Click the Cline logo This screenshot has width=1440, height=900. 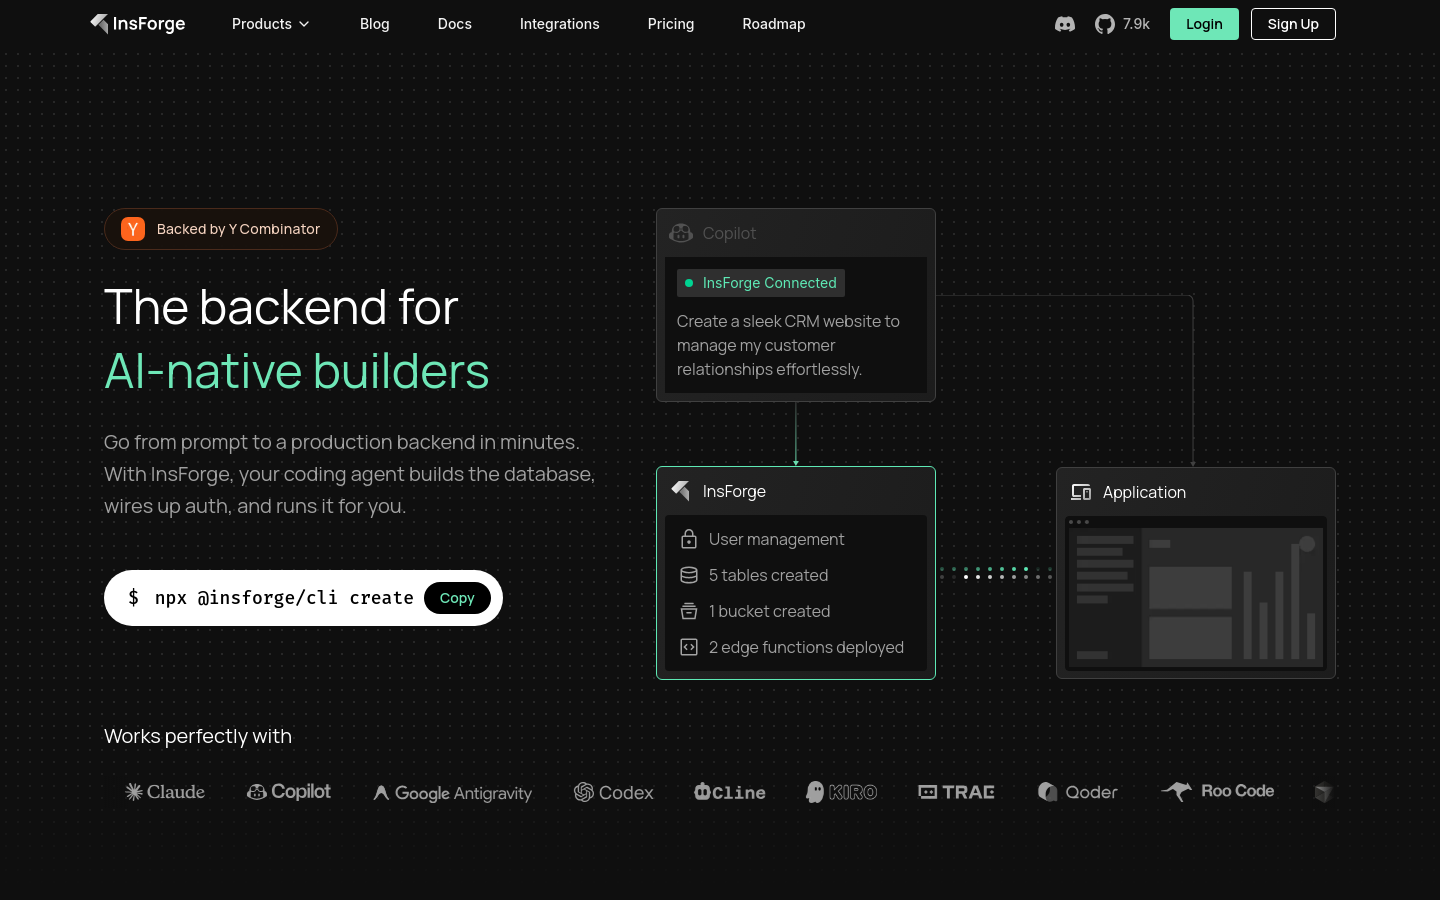[730, 792]
